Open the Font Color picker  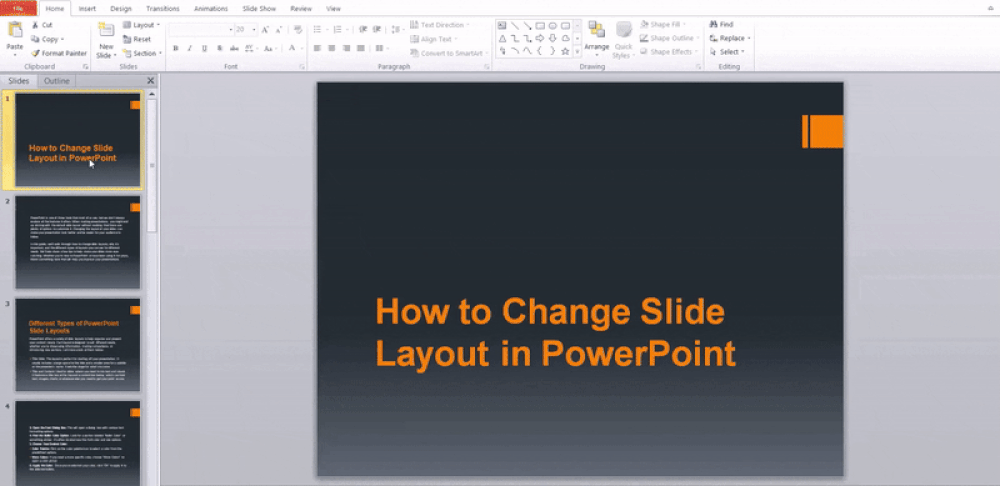[293, 48]
